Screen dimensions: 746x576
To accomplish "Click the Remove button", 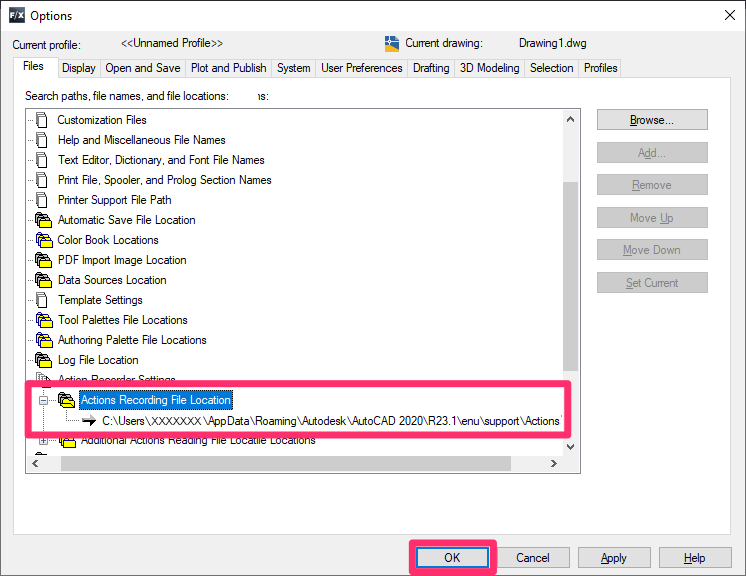I will pos(652,185).
